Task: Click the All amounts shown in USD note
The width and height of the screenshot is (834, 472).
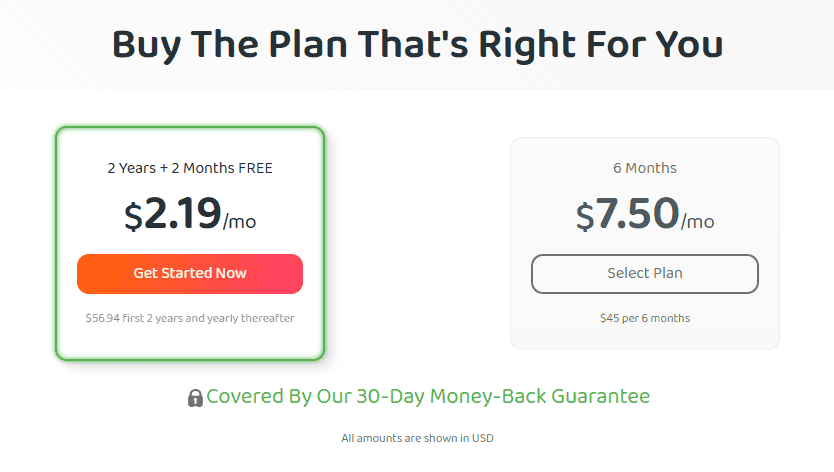Action: click(418, 438)
